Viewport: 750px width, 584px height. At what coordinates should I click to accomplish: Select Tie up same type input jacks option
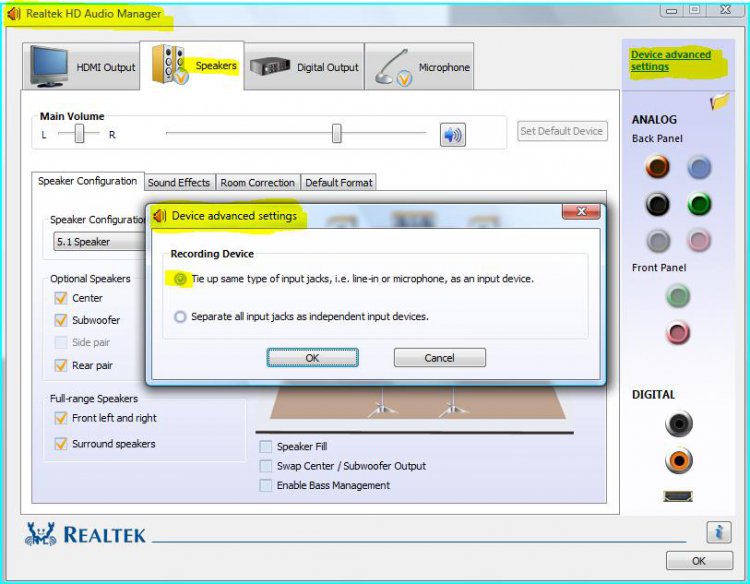coord(180,278)
